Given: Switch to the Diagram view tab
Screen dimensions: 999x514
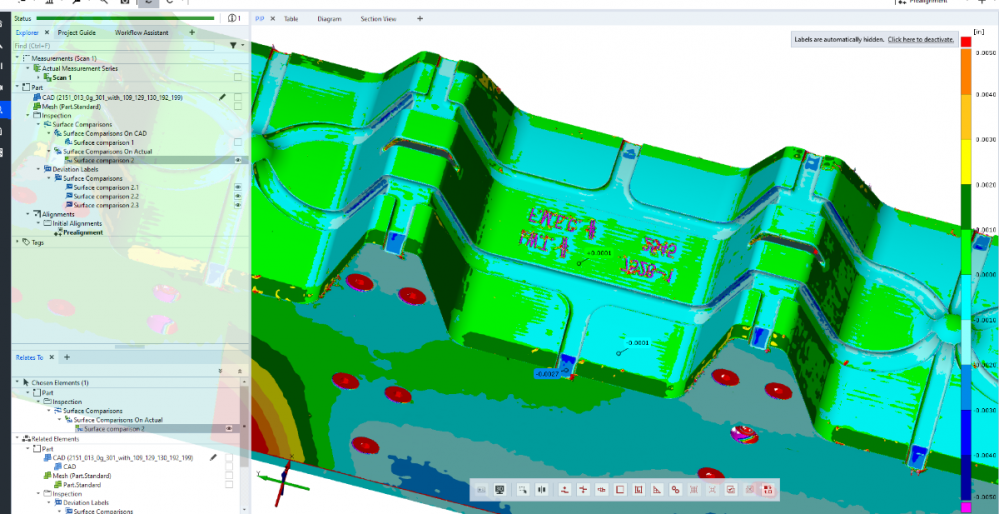Looking at the screenshot, I should [x=329, y=18].
